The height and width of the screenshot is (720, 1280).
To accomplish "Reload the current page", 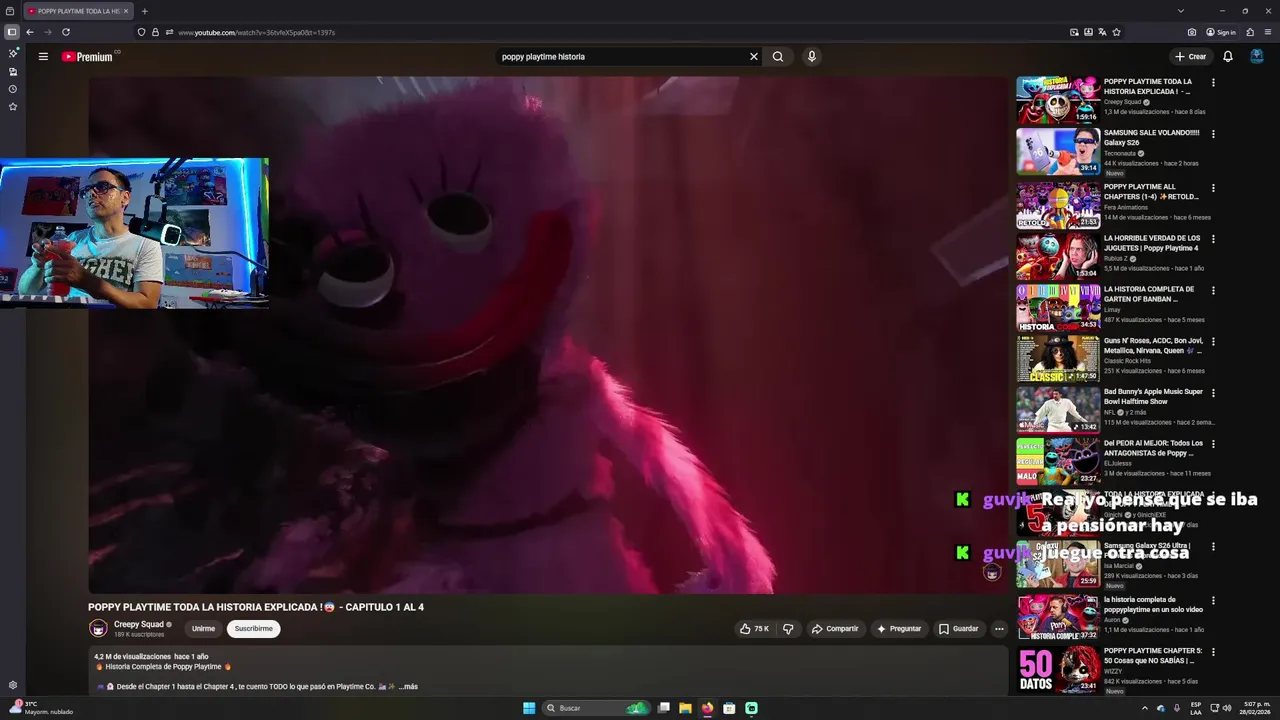I will coord(66,32).
